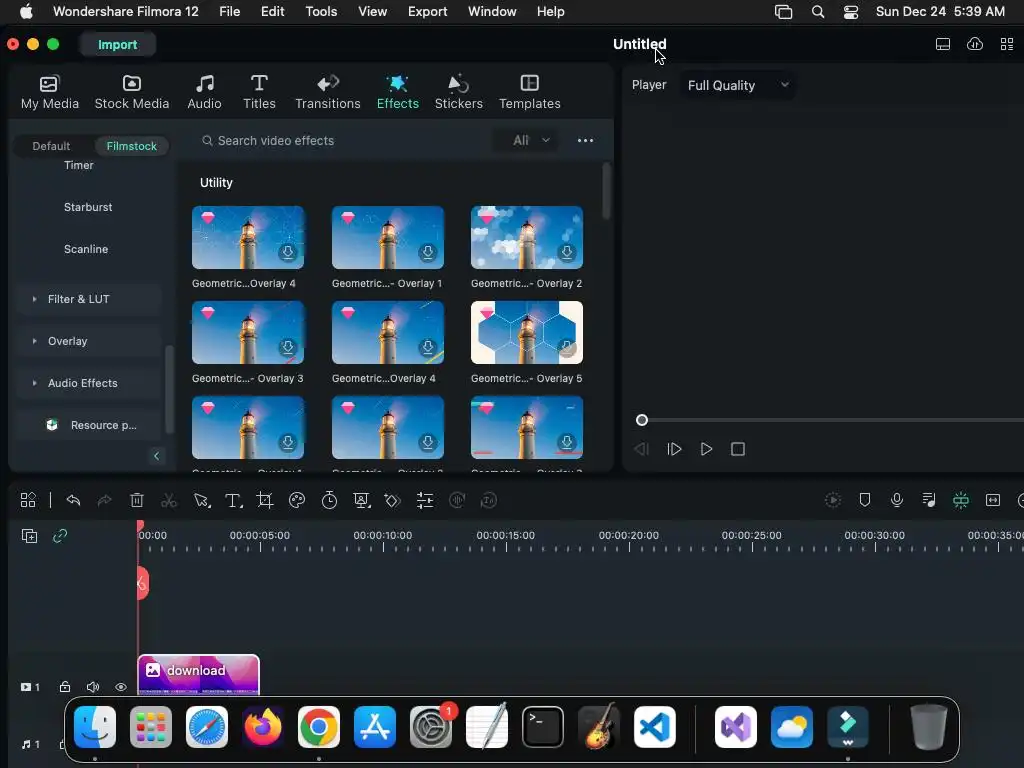
Task: Open the adjust sliders tool
Action: point(425,500)
